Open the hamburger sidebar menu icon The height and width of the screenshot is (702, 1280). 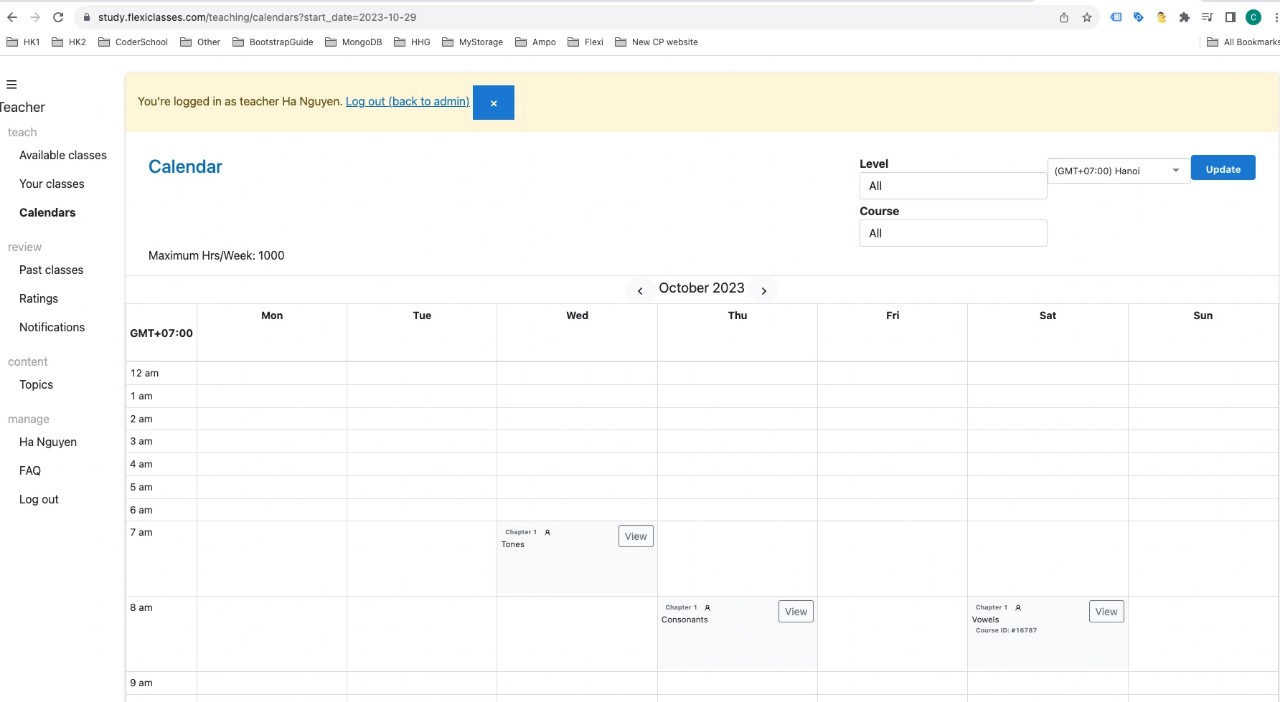coord(12,84)
